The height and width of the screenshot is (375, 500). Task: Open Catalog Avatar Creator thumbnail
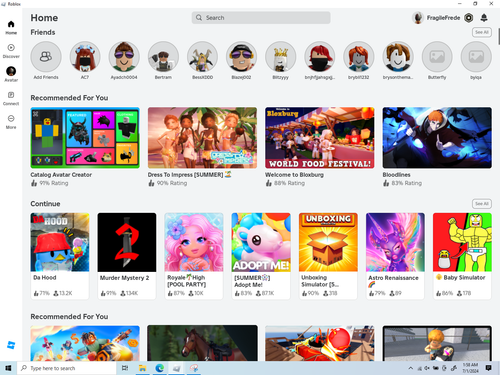[85, 138]
